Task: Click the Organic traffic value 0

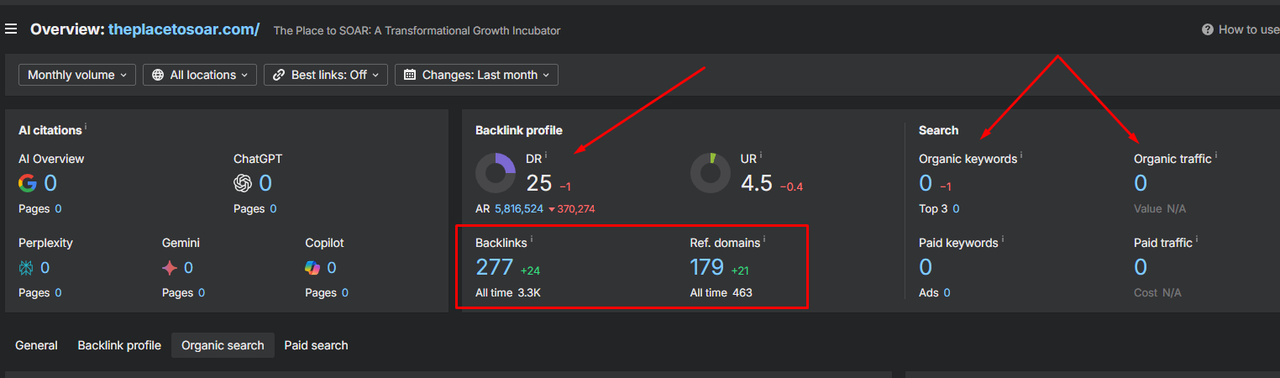Action: [1141, 183]
